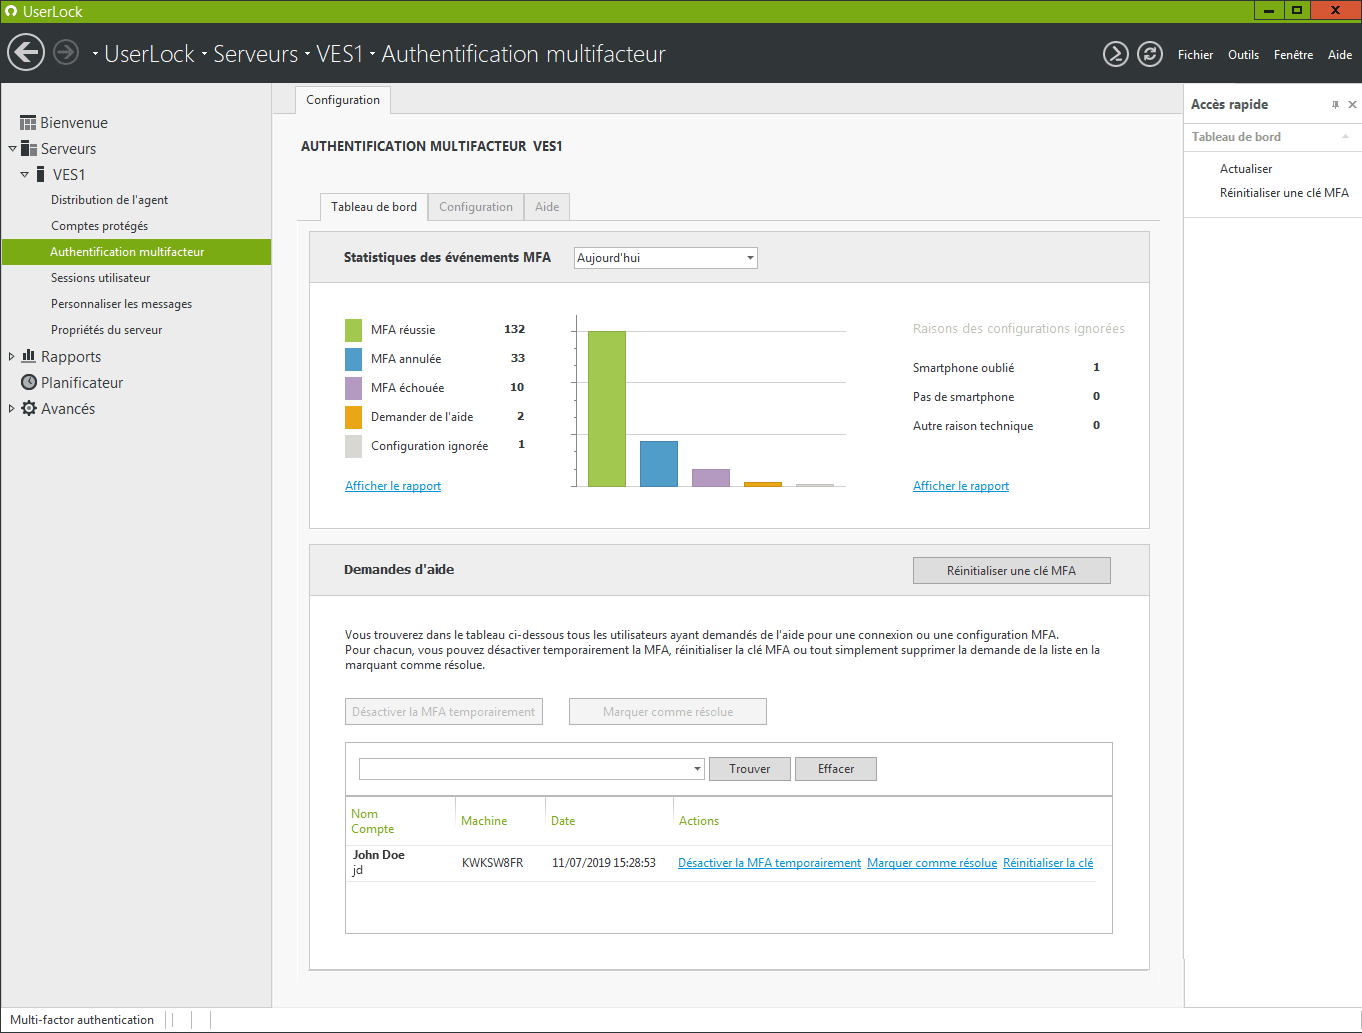Open breadcrumb dropdown before UserLock
1362x1033 pixels.
click(96, 54)
